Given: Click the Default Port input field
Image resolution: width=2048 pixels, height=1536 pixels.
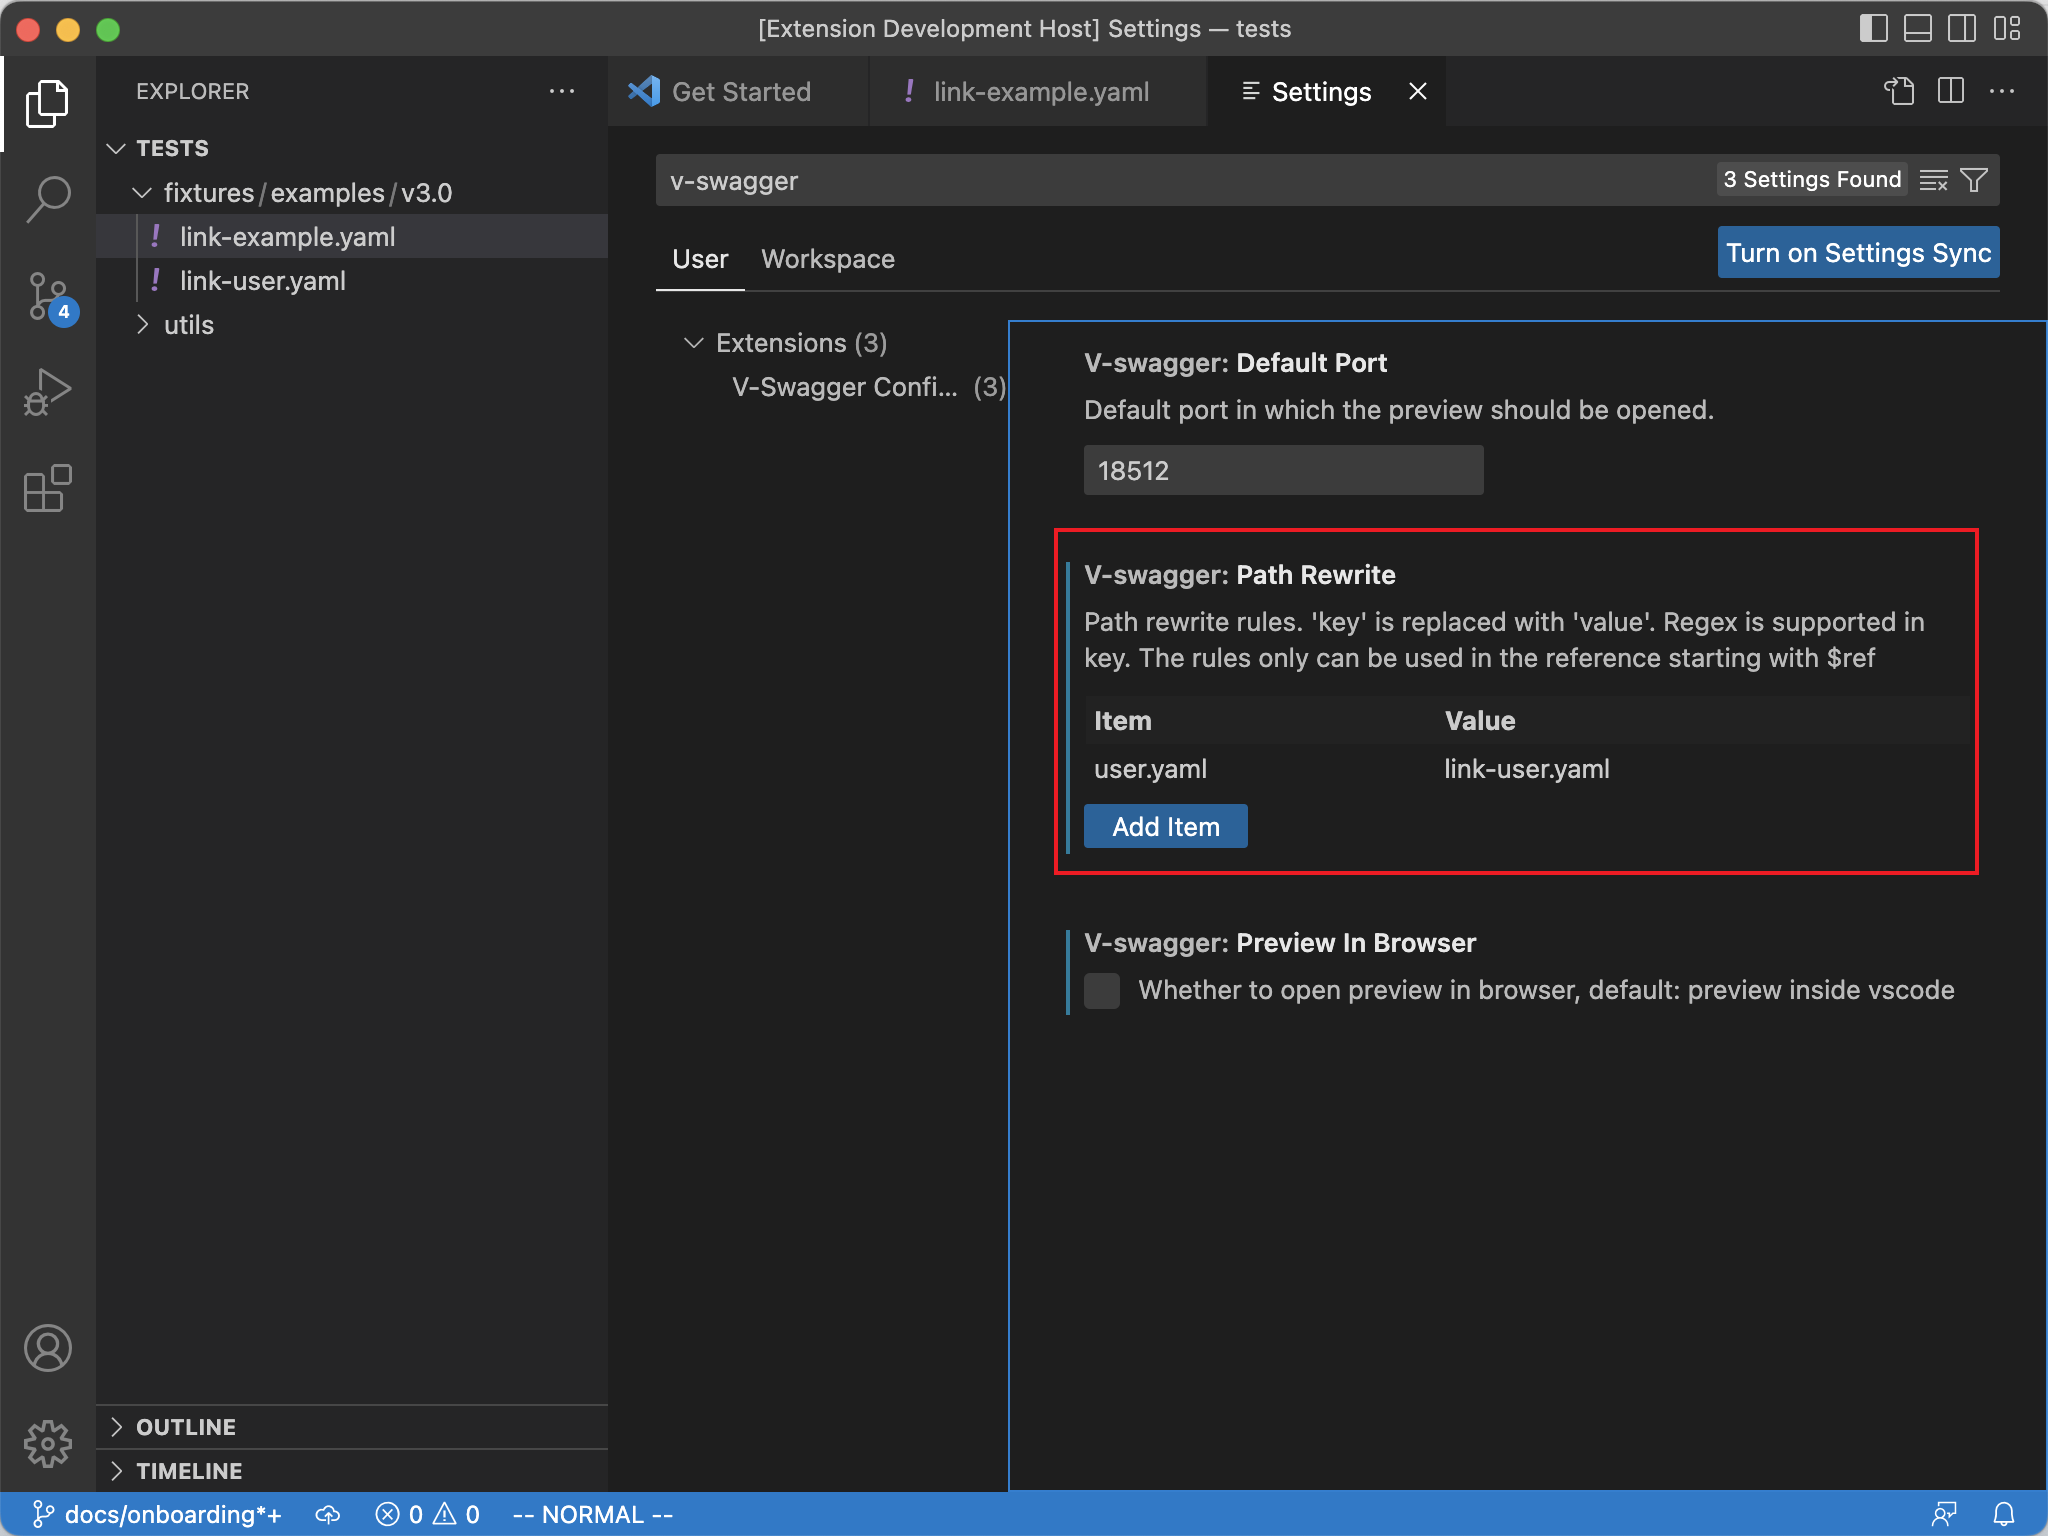Looking at the screenshot, I should coord(1283,470).
